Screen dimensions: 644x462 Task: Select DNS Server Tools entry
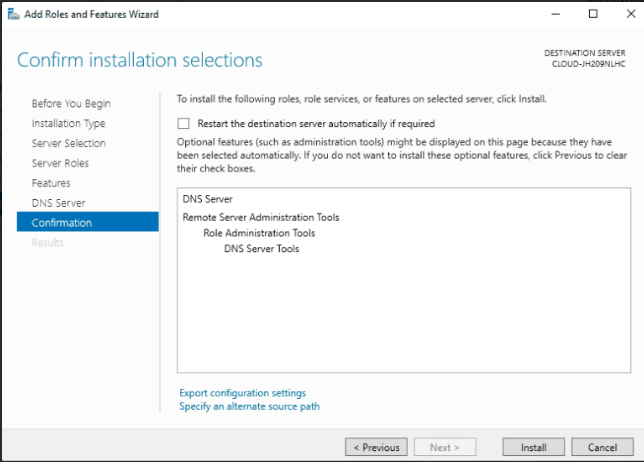click(262, 248)
